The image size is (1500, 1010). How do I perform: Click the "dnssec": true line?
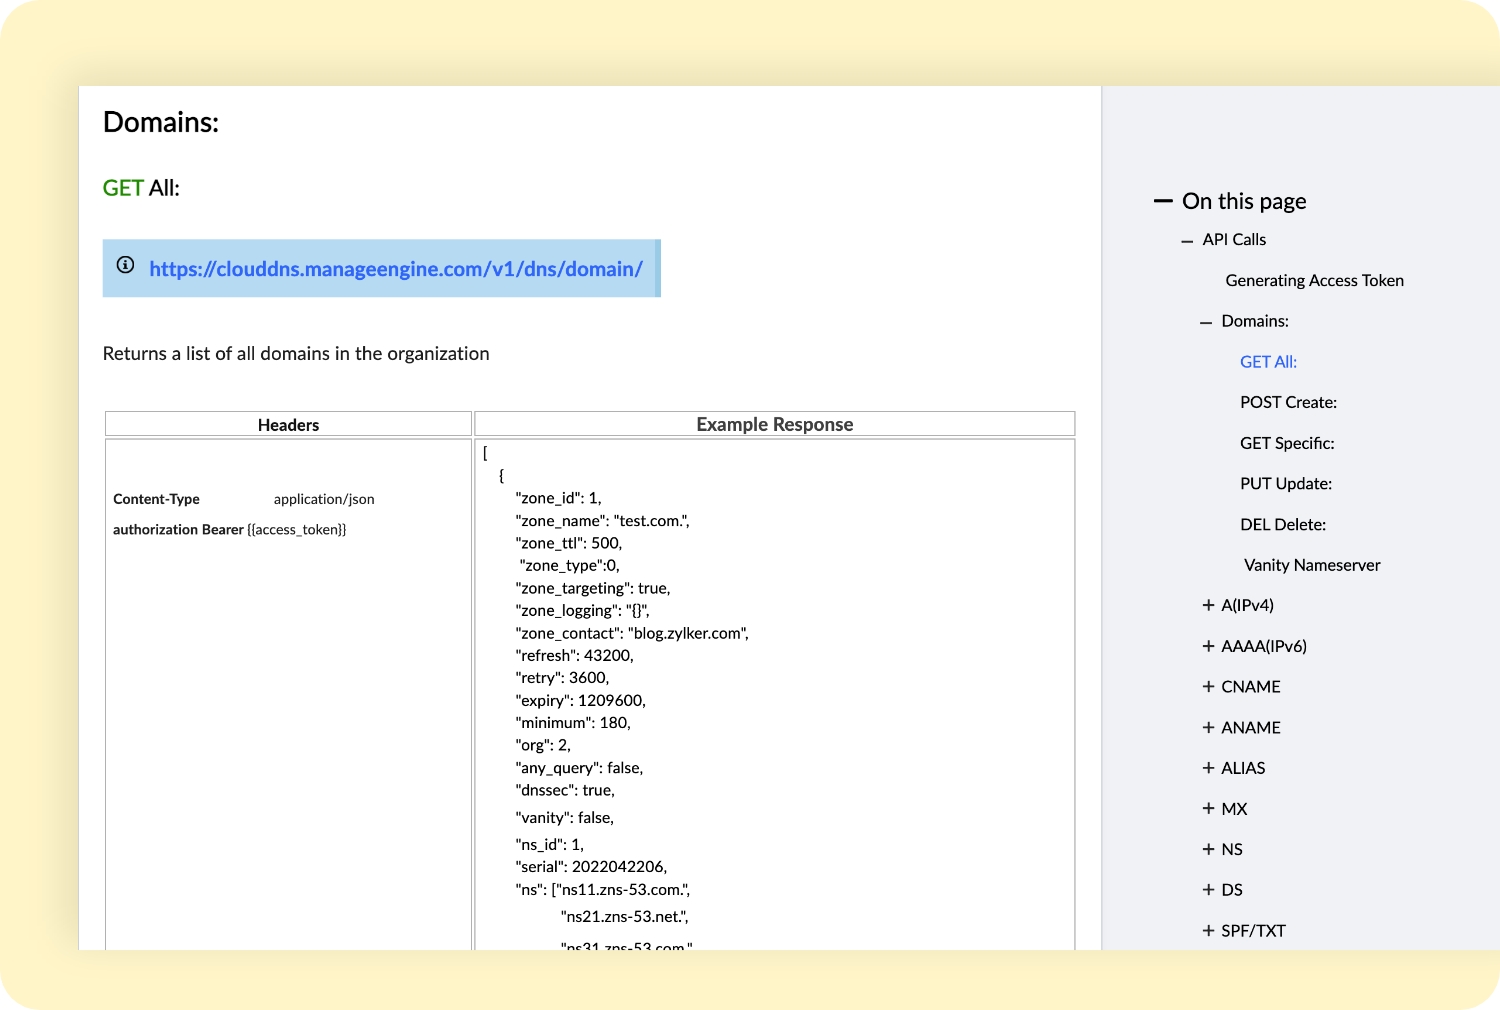point(565,790)
